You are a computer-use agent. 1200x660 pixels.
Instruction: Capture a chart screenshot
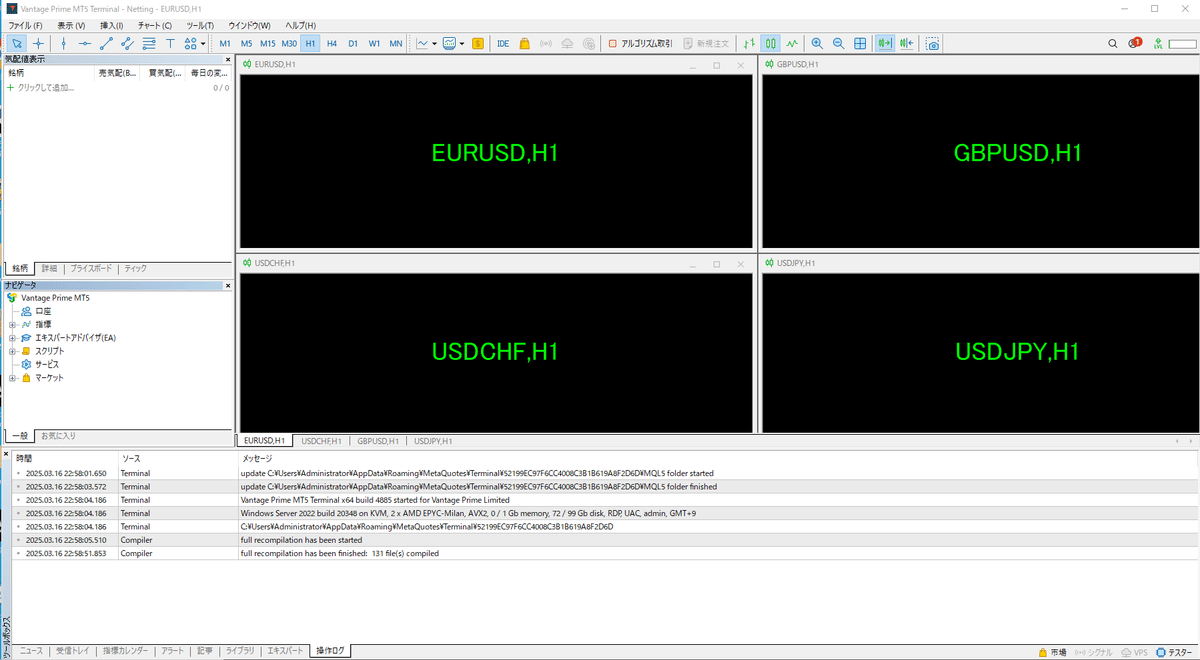pyautogui.click(x=931, y=43)
